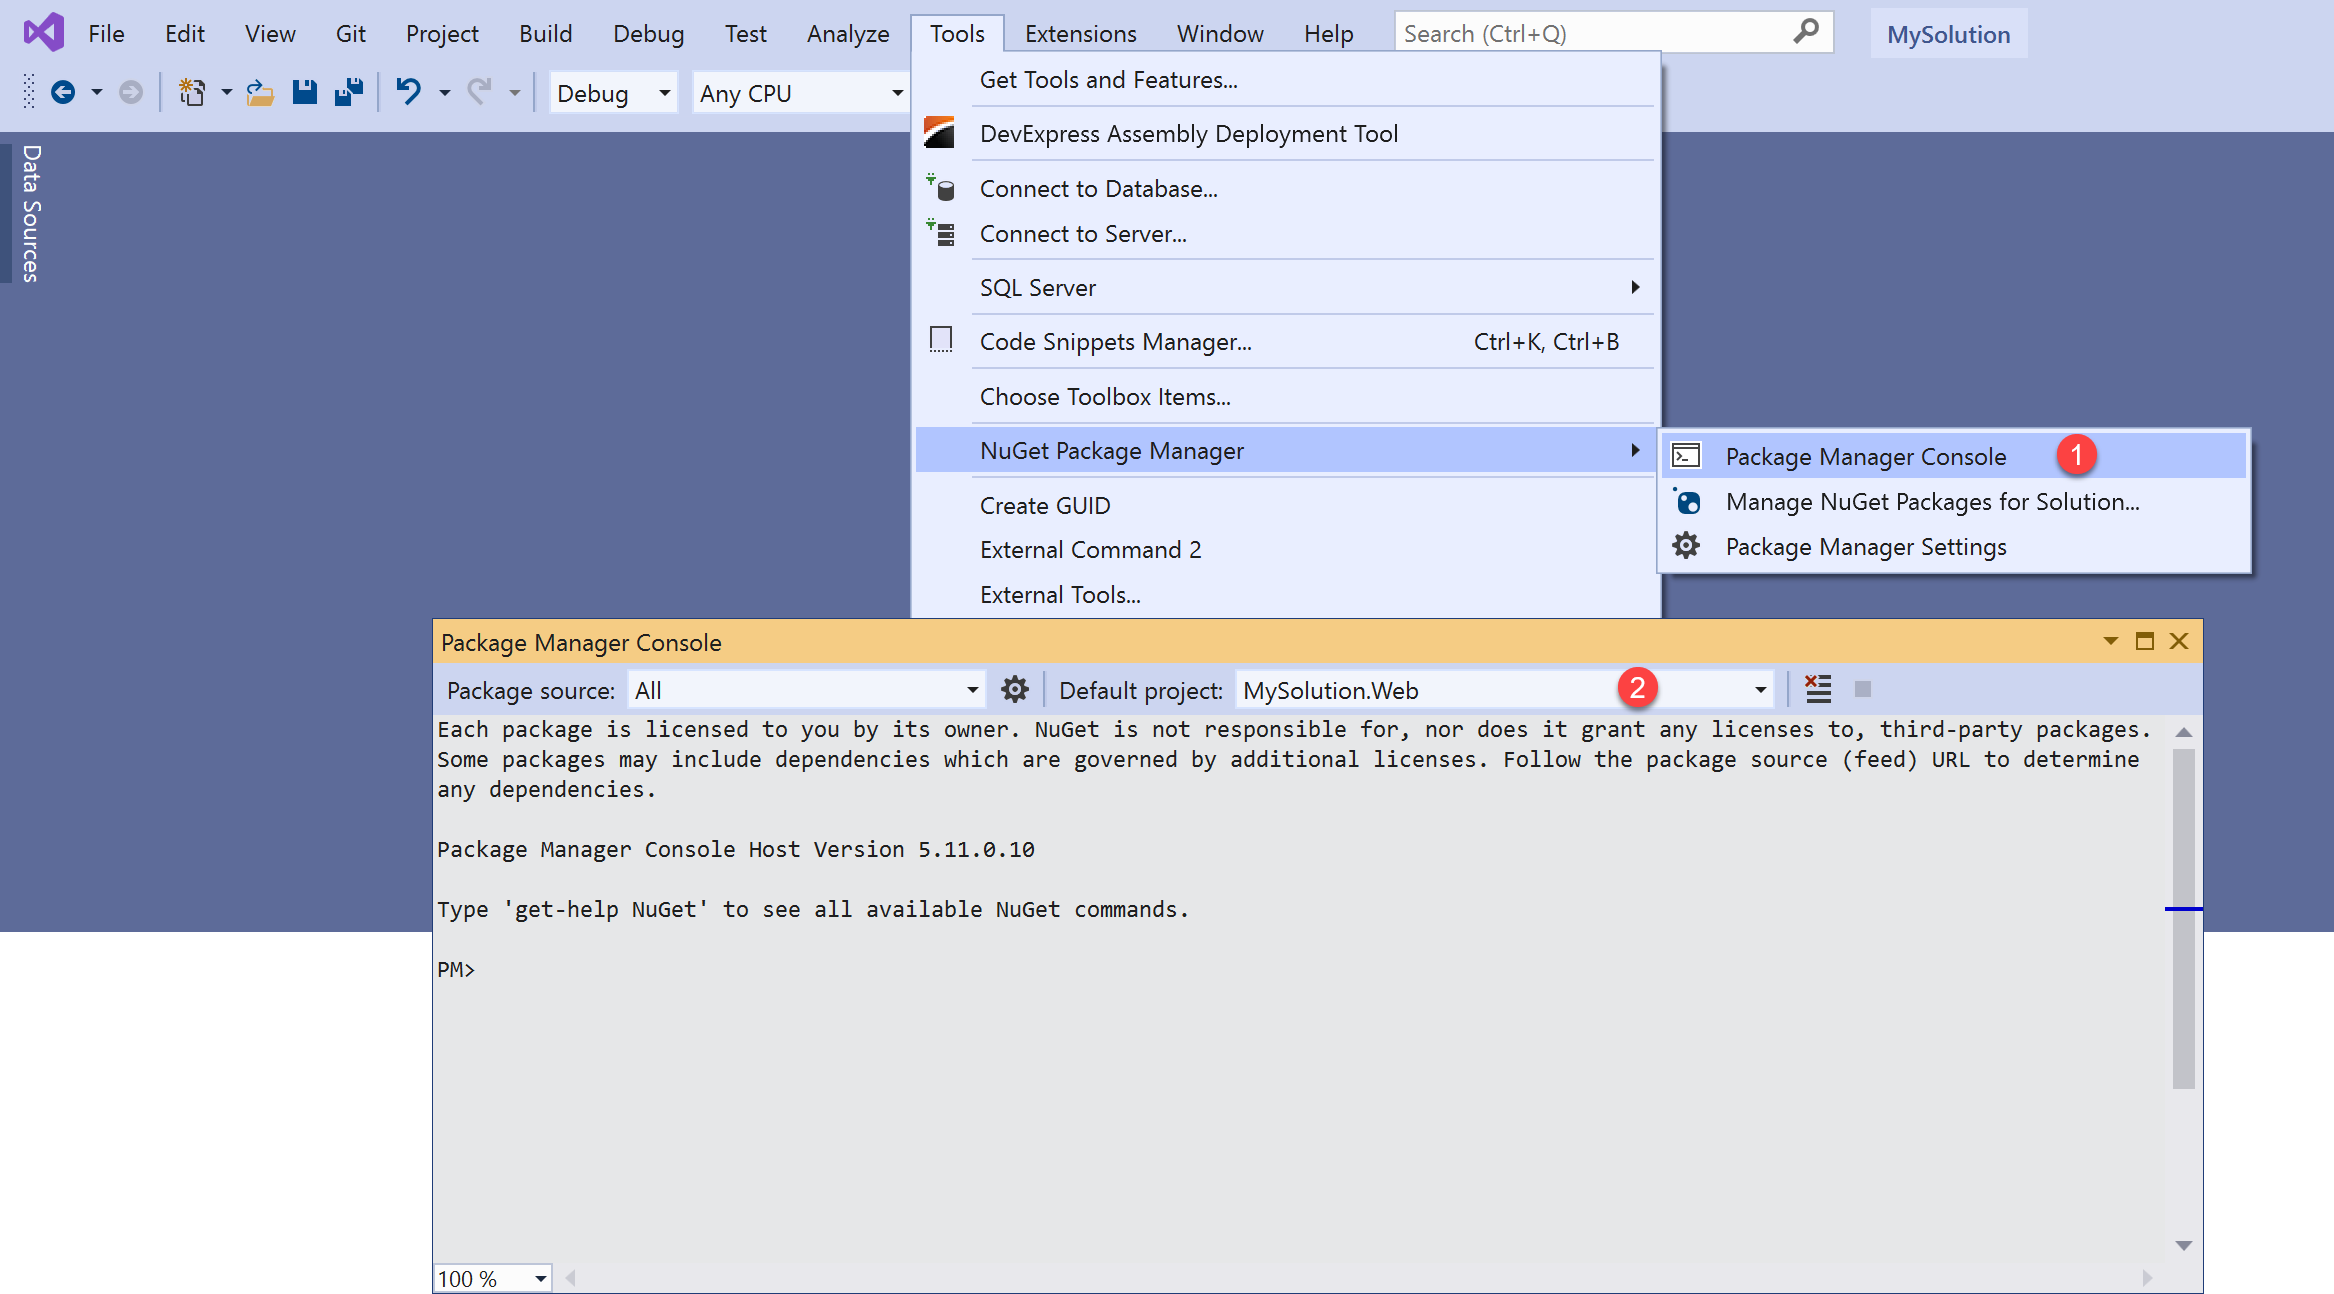
Task: Click the Manage NuGet Packages icon
Action: (1687, 501)
